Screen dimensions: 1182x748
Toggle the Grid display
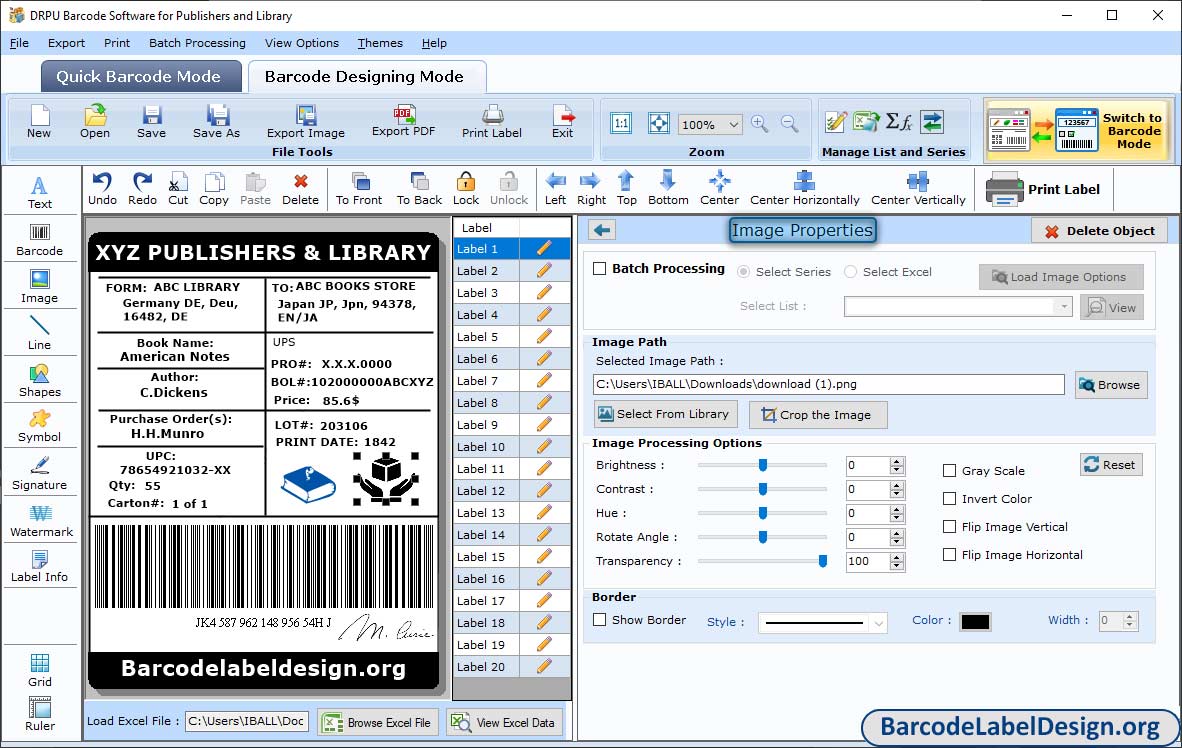coord(39,670)
